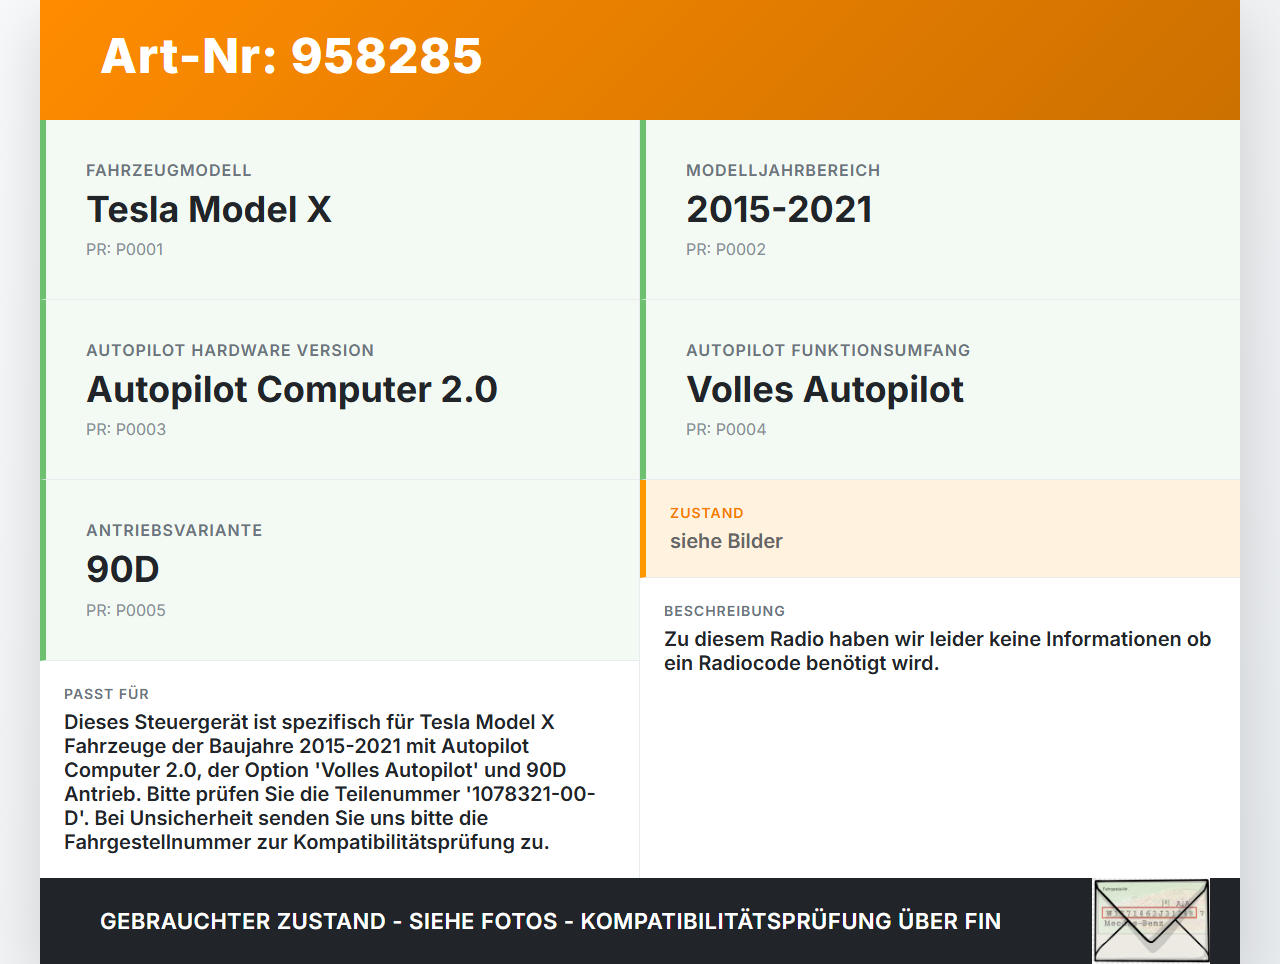Select the PR: P0005 code
Screen dimensions: 1280x964
(126, 609)
